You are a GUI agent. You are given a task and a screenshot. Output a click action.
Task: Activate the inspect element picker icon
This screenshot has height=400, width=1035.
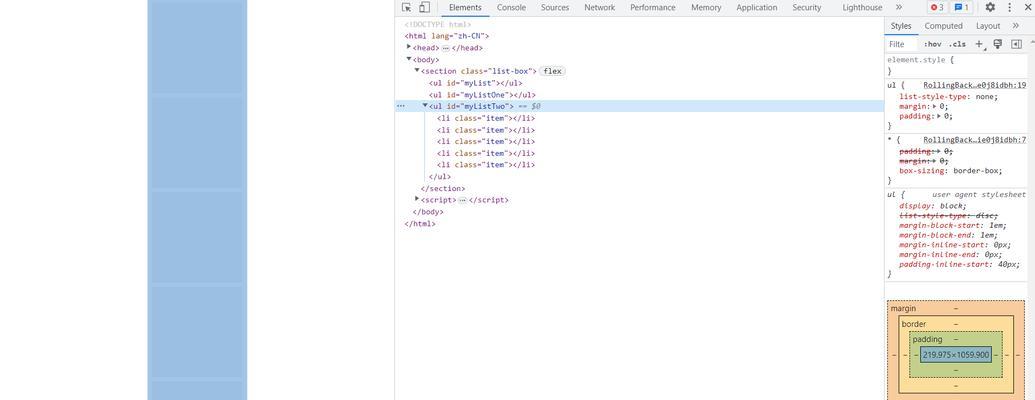tap(407, 7)
